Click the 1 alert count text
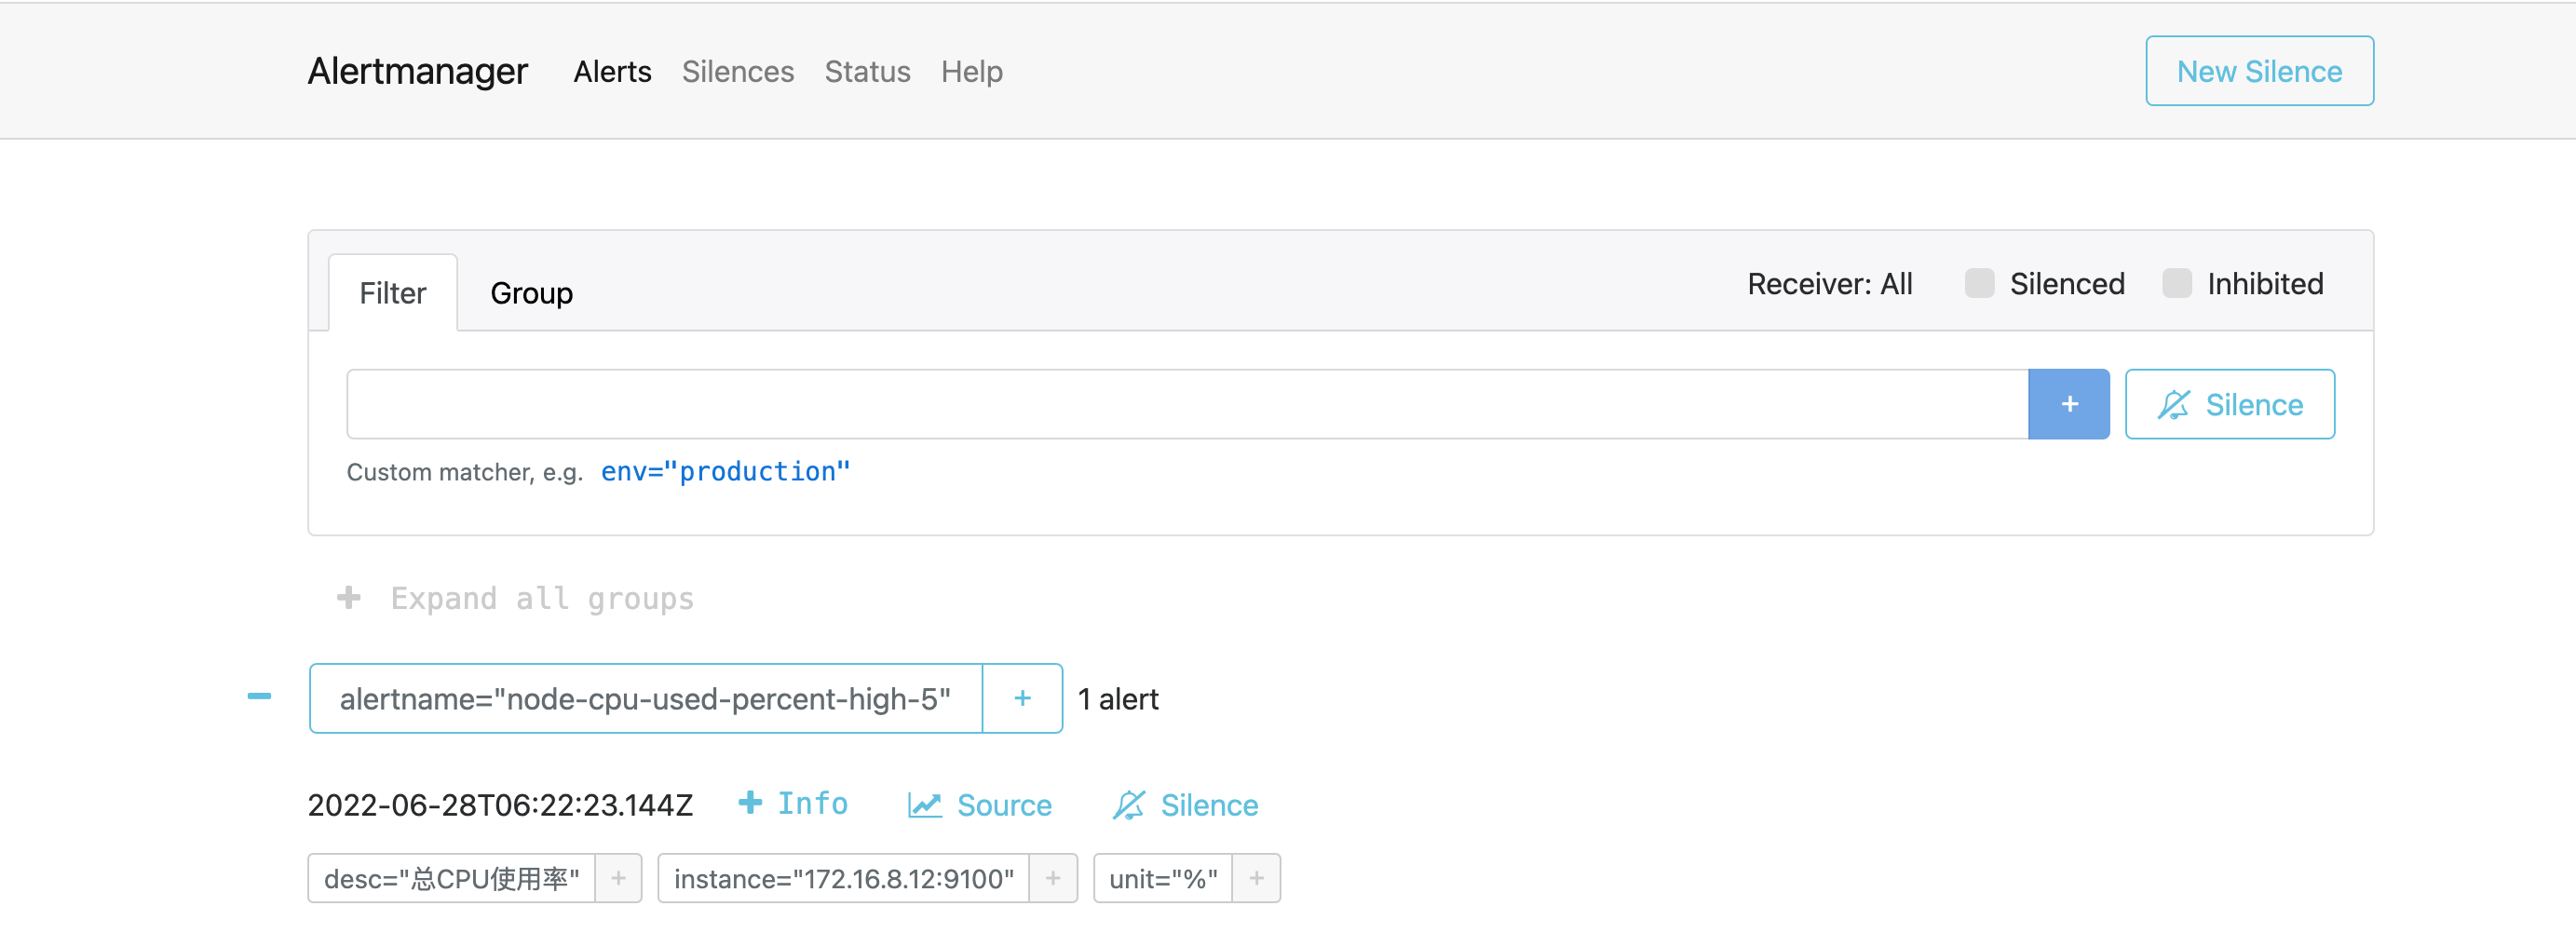 1118,699
